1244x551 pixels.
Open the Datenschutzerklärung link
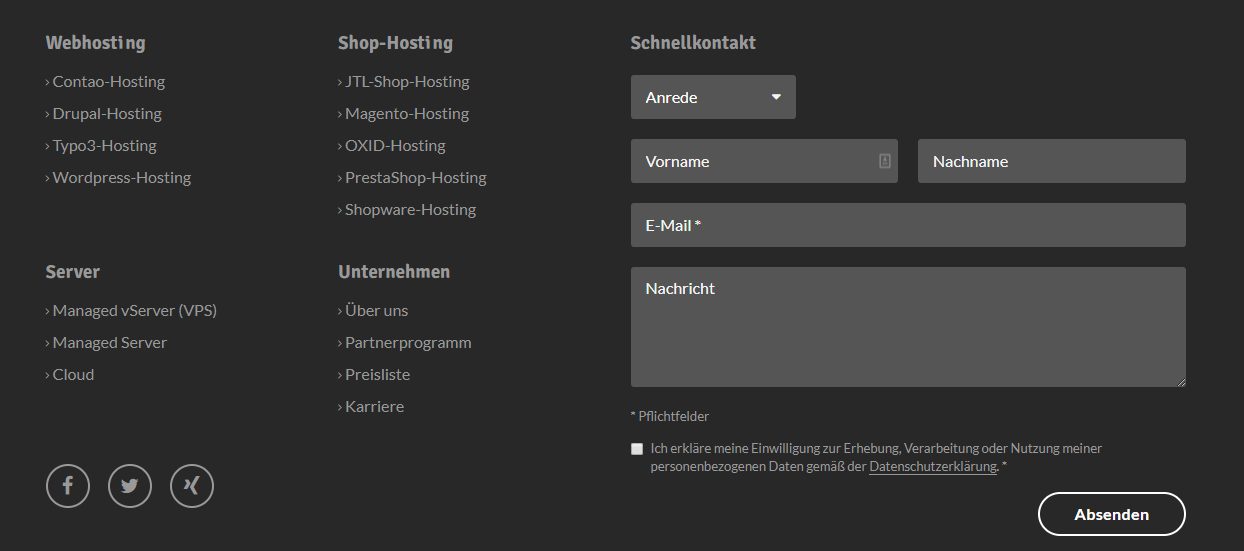pos(932,467)
